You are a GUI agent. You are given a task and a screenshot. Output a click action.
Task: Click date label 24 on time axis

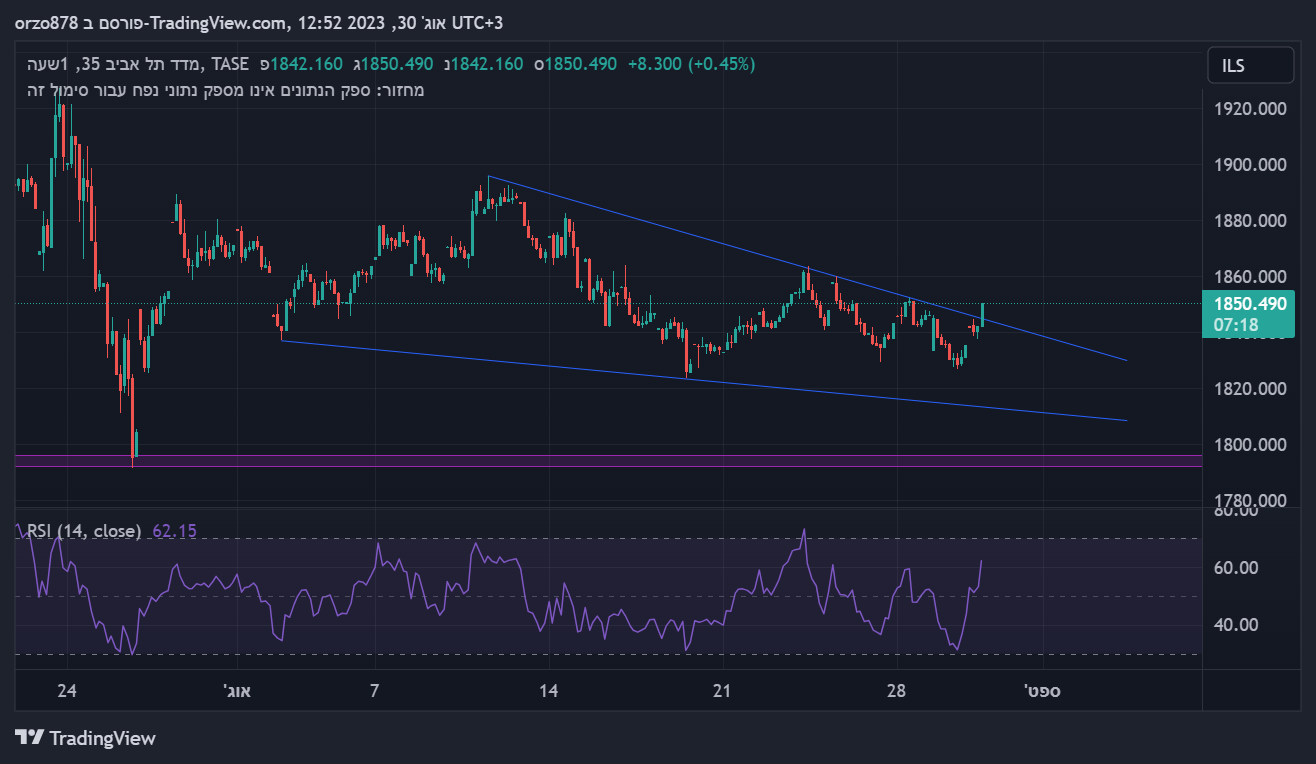67,691
